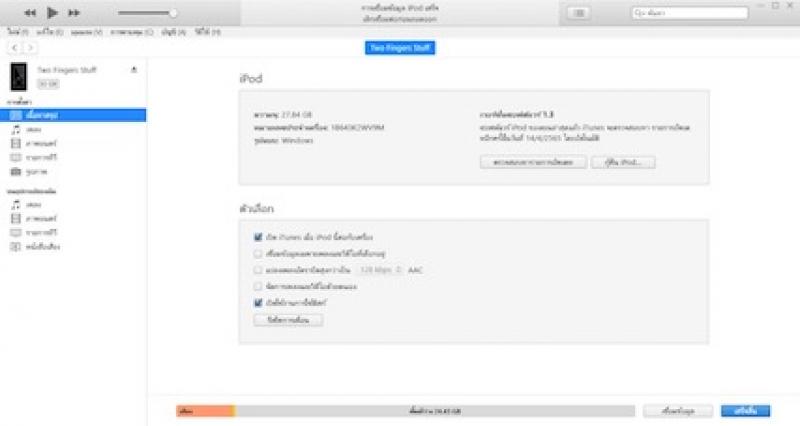800x426 pixels.
Task: Click the Restore iPod... button
Action: (x=623, y=162)
